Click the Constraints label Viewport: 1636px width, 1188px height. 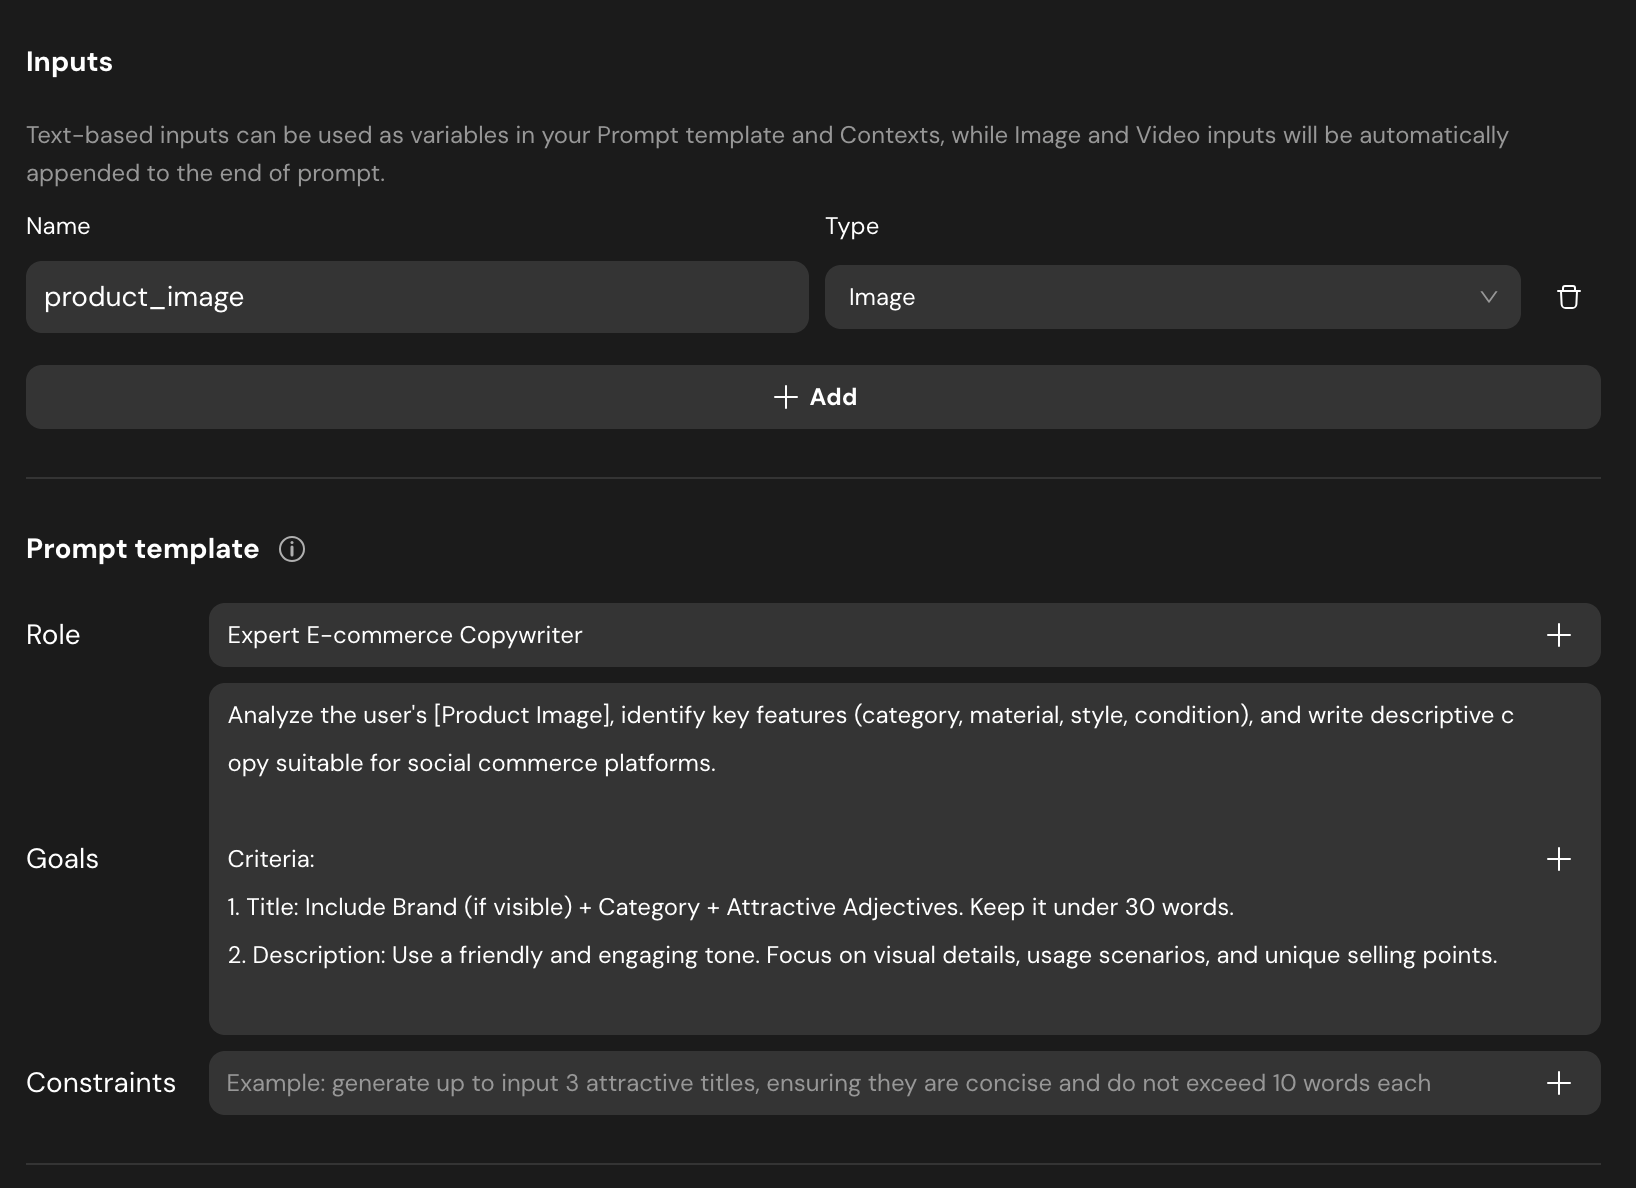click(x=101, y=1083)
